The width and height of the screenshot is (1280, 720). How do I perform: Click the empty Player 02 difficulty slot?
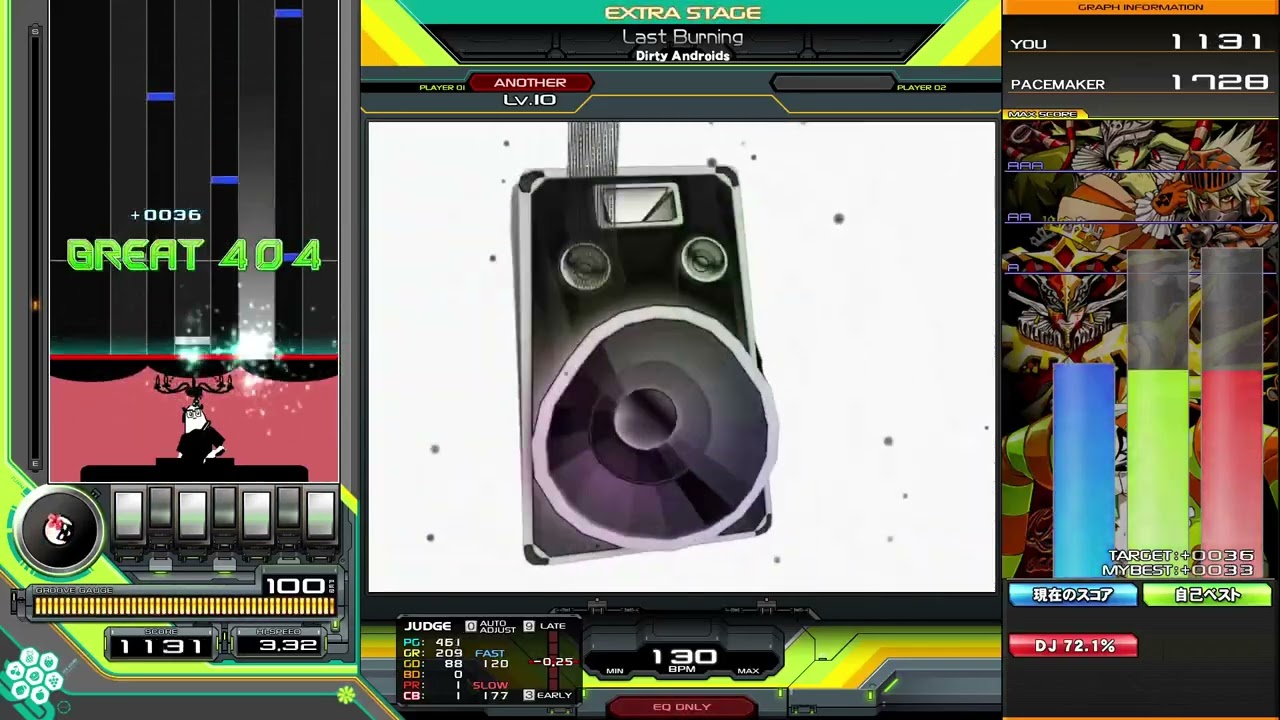(831, 83)
